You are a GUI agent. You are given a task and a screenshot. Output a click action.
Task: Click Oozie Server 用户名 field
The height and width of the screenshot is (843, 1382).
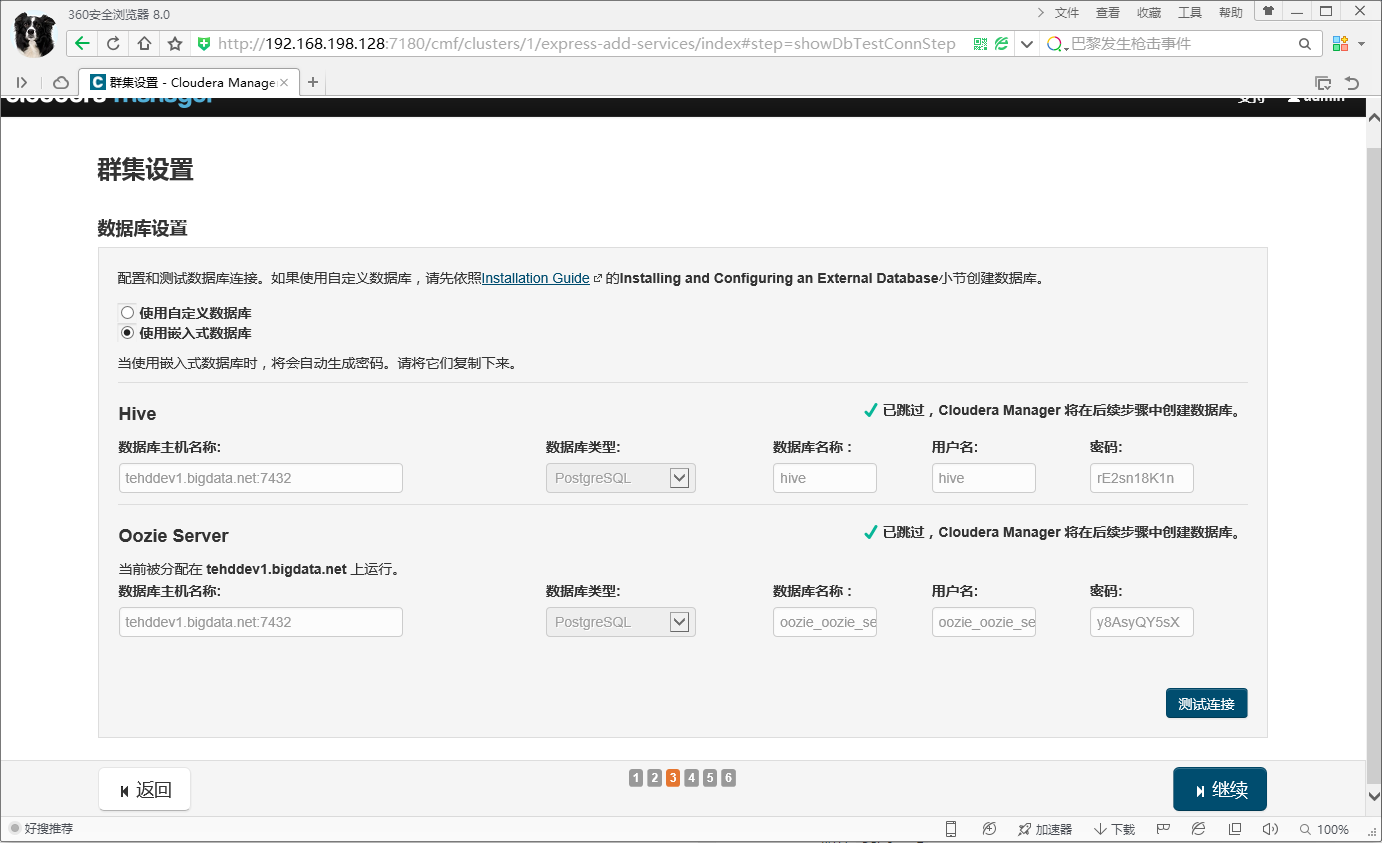click(x=984, y=622)
